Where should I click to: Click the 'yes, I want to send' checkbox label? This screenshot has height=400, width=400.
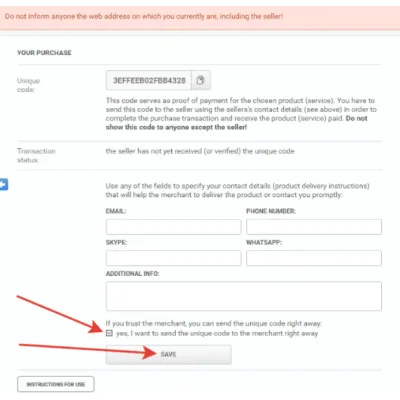(217, 333)
